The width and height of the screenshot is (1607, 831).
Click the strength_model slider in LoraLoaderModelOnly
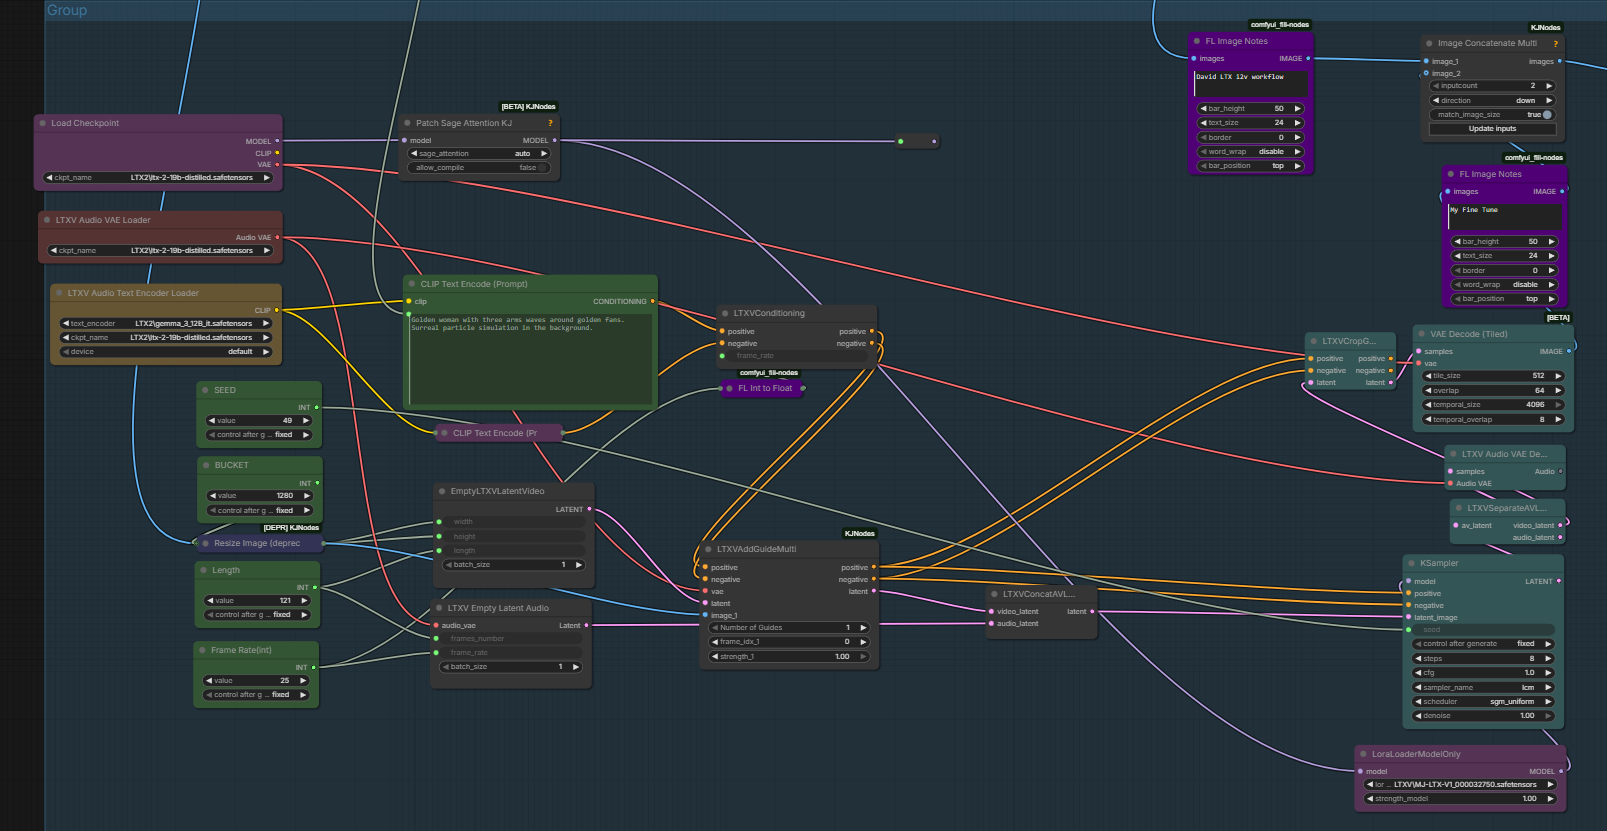(1461, 799)
